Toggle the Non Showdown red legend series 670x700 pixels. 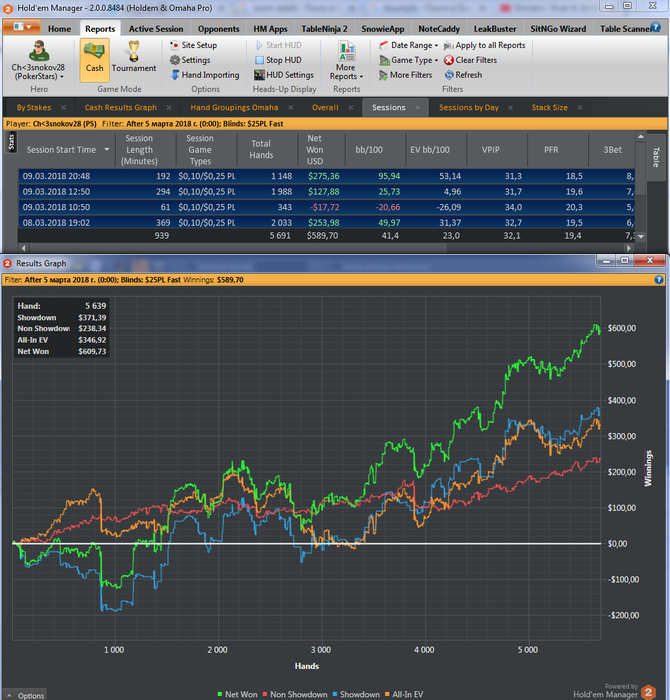(295, 694)
